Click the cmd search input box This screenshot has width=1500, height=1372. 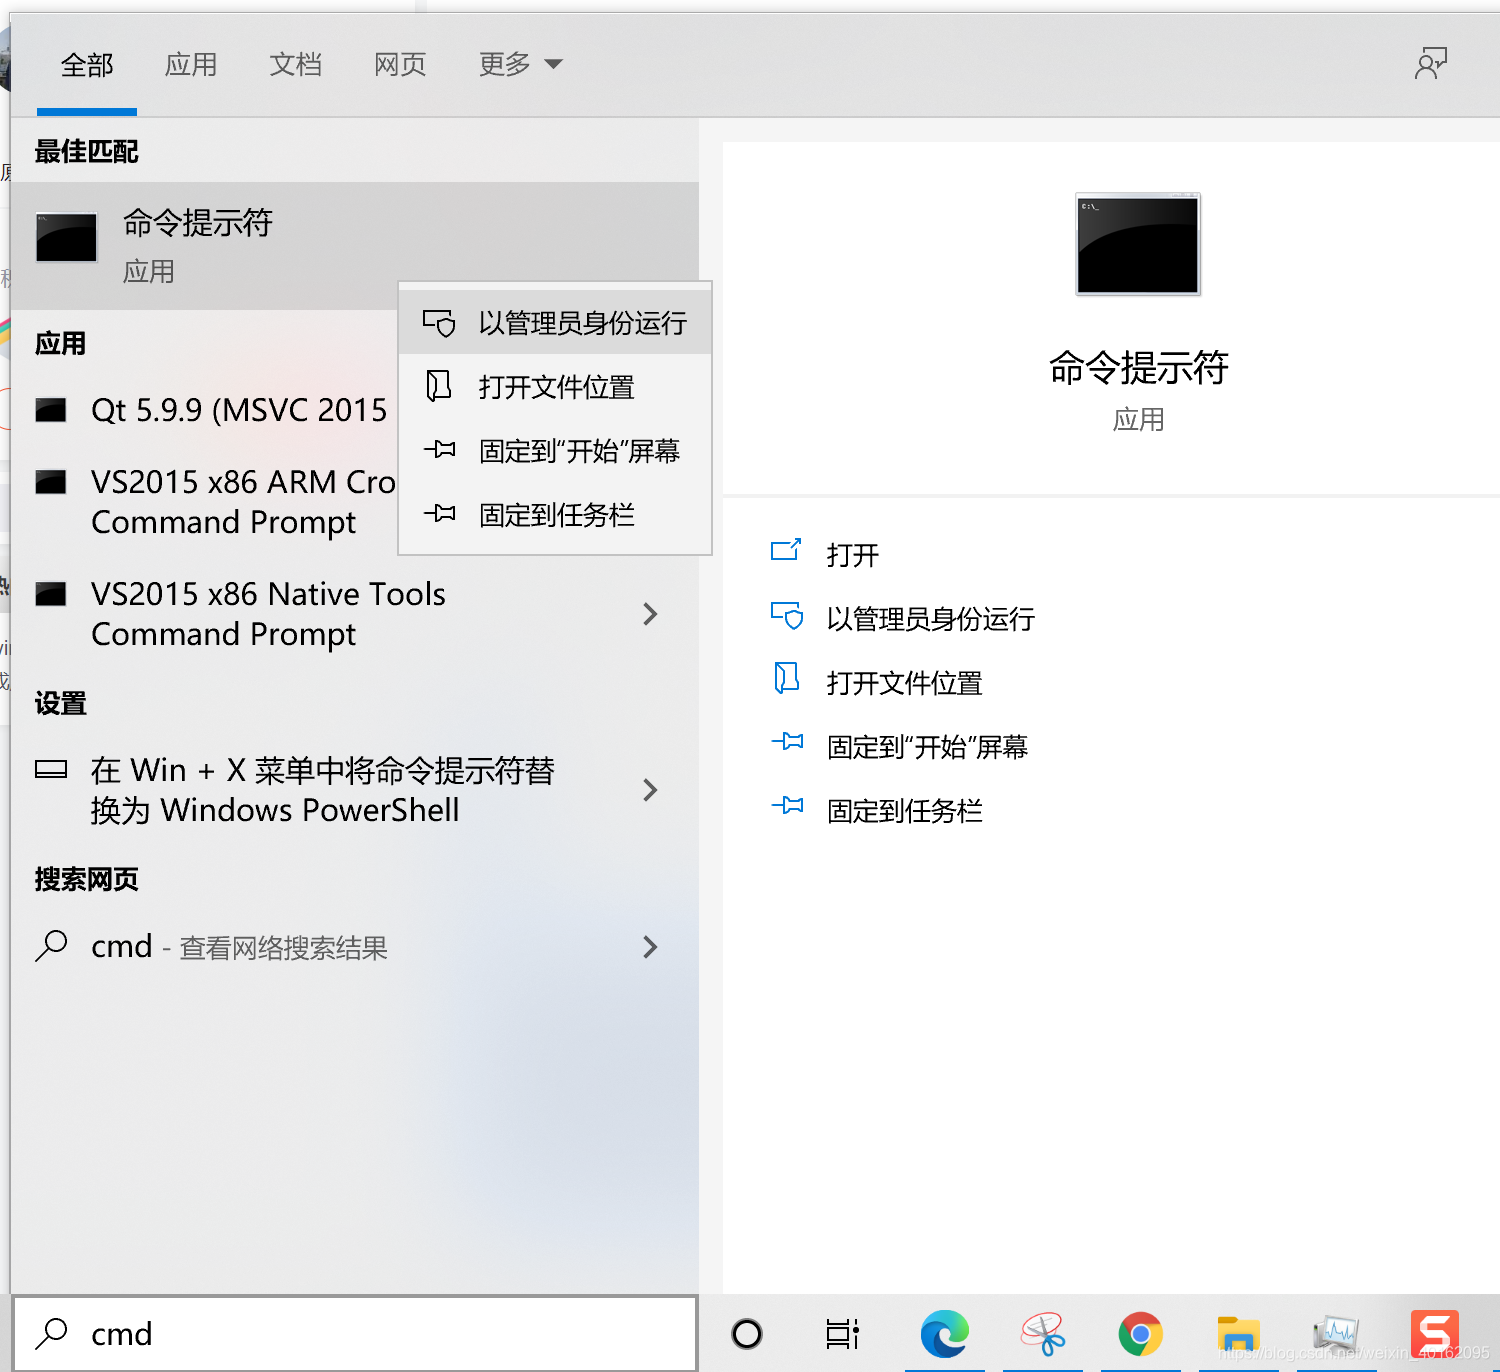pyautogui.click(x=355, y=1334)
